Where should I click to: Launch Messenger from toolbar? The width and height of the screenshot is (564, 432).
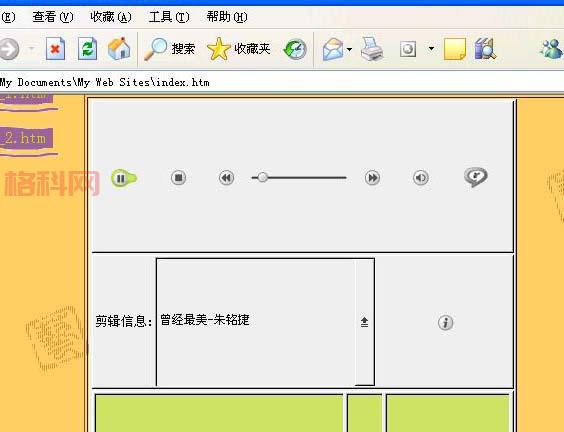(551, 49)
